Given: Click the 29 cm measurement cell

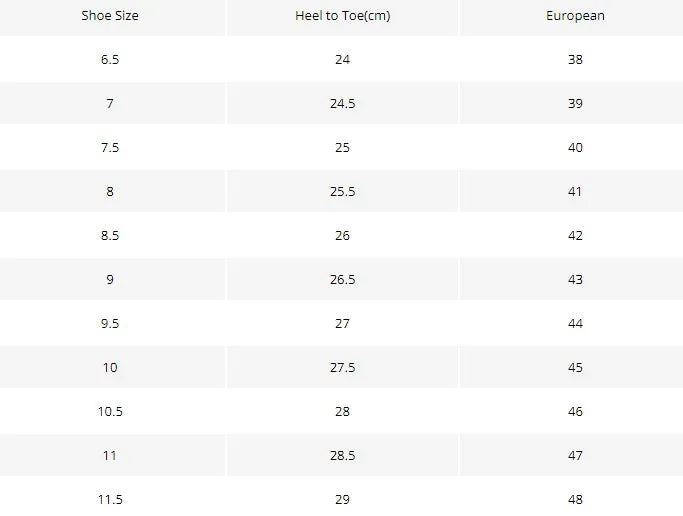Looking at the screenshot, I should tap(342, 497).
